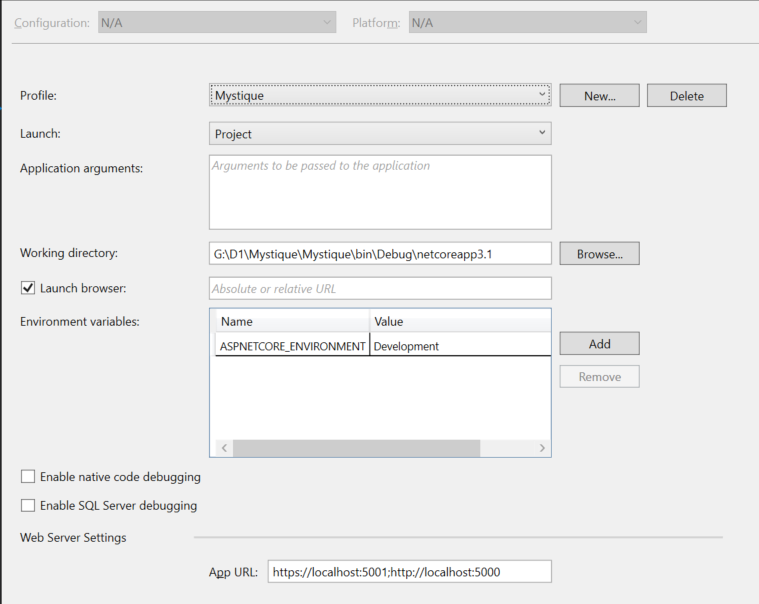Open the Launch dropdown set to Project
The height and width of the screenshot is (604, 759).
(380, 134)
